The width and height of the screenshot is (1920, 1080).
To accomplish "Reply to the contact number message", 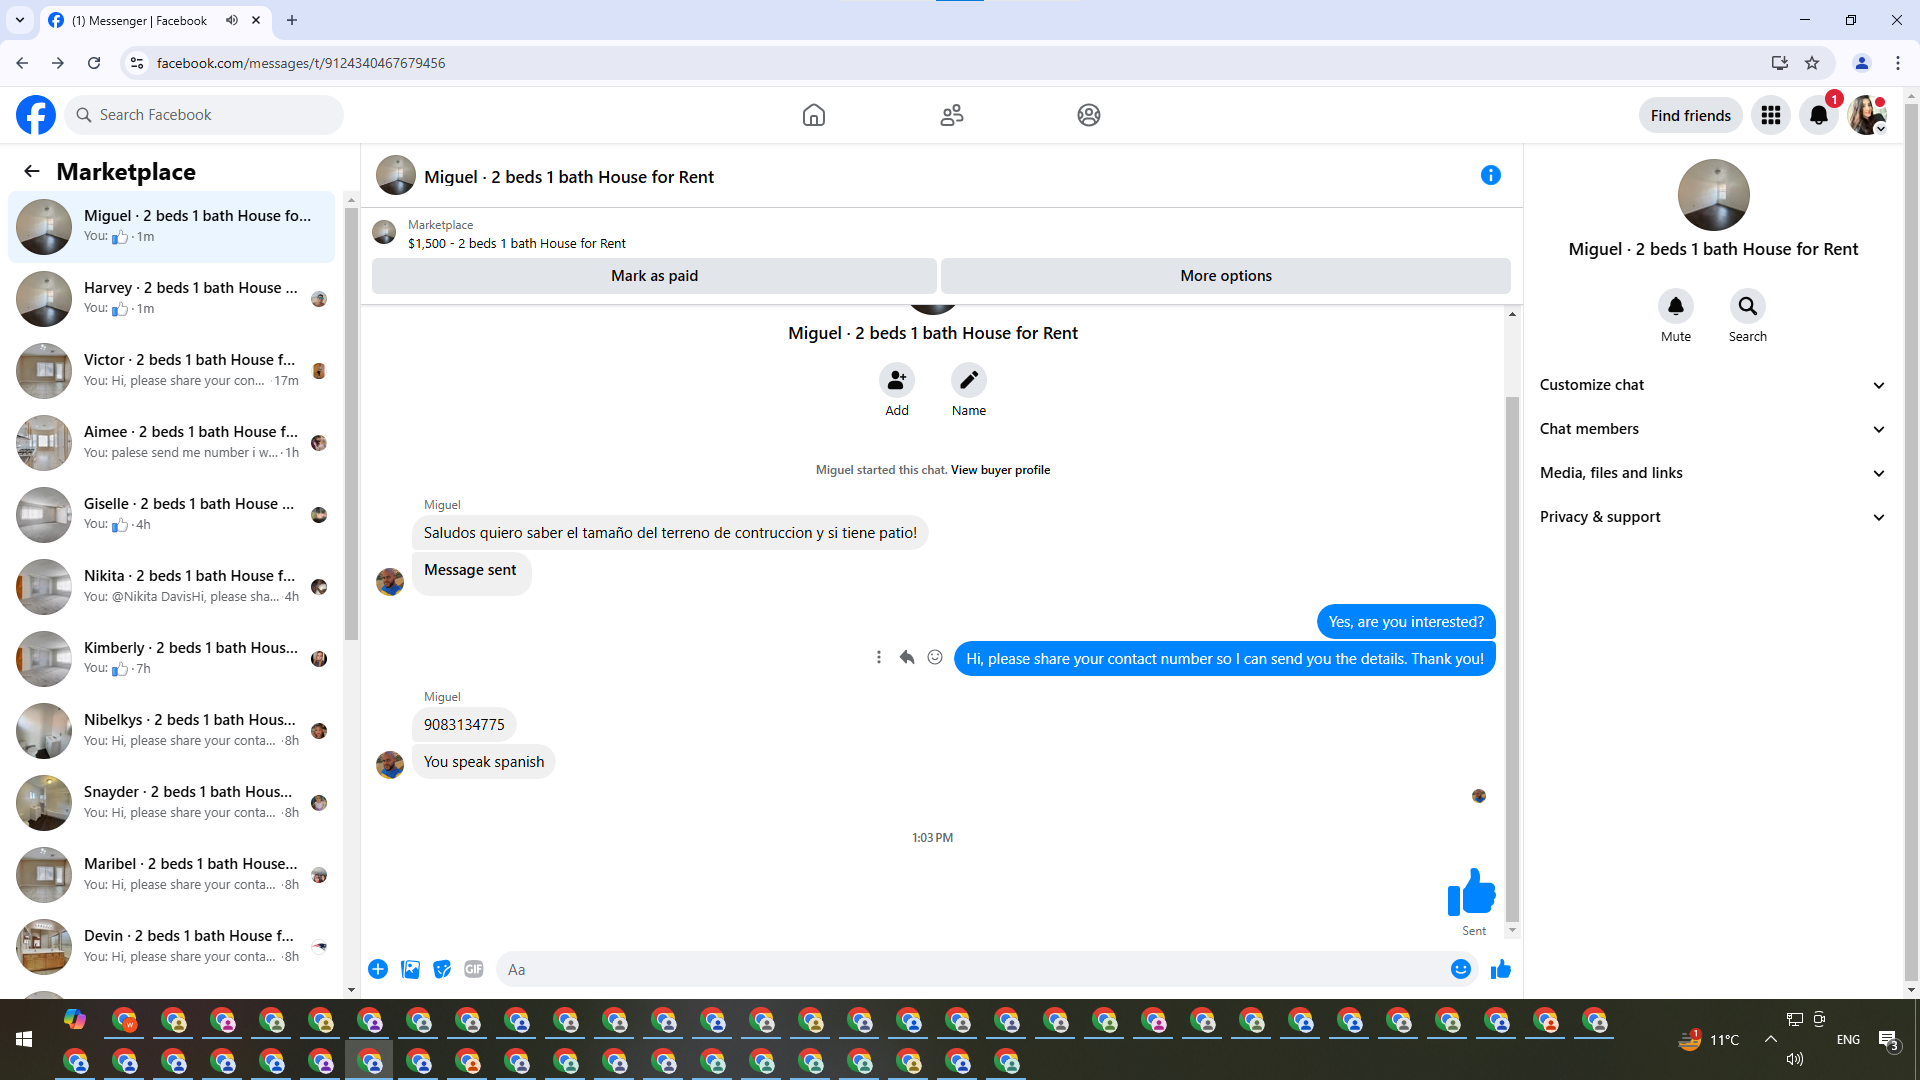I will tap(907, 658).
